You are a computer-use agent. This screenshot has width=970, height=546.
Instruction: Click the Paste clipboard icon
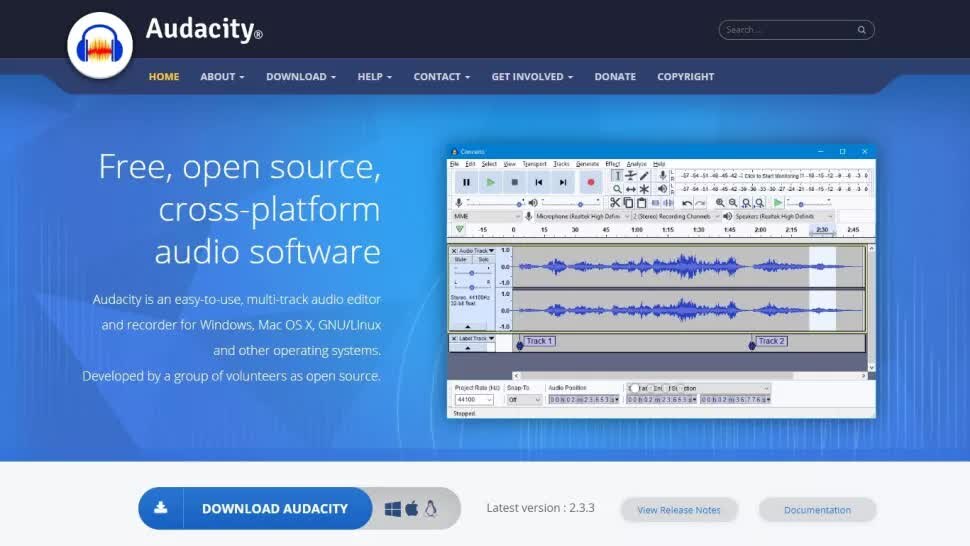[x=642, y=202]
